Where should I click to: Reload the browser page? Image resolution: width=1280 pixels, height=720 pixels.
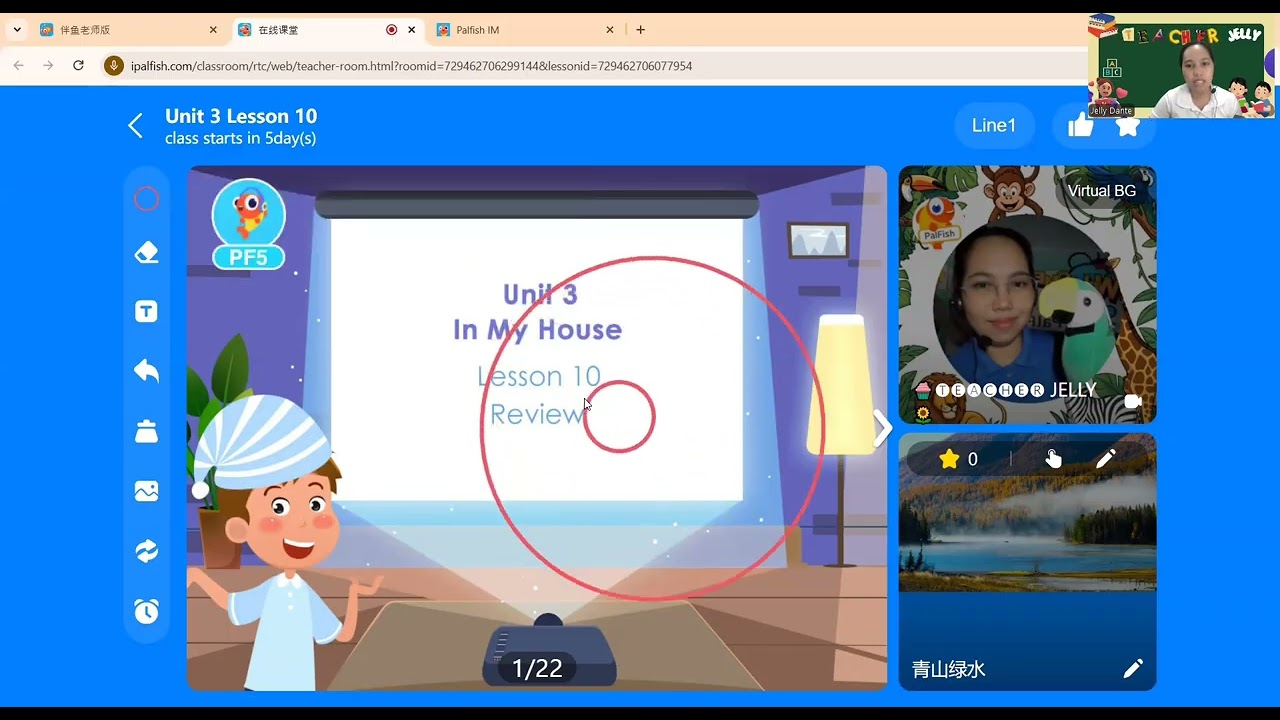[78, 66]
